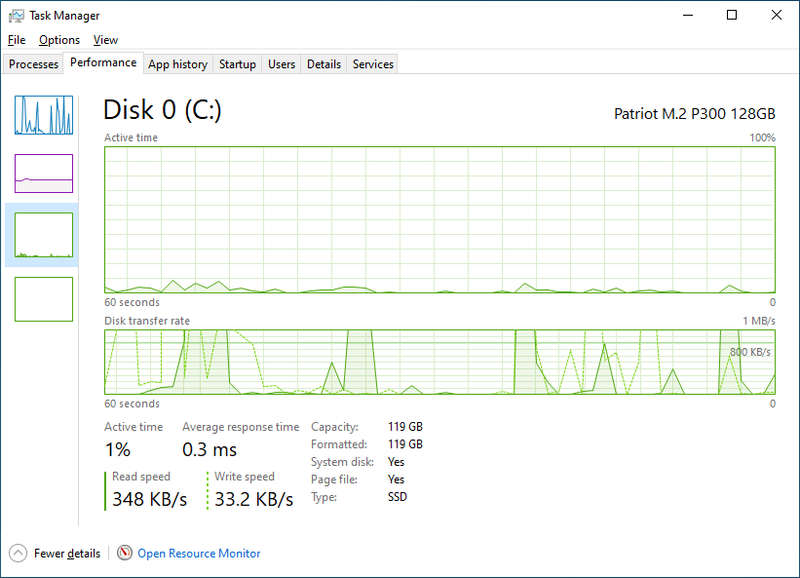Select the Disk 0 graph thumbnail
Screen dimensions: 800x578
pyautogui.click(x=43, y=235)
